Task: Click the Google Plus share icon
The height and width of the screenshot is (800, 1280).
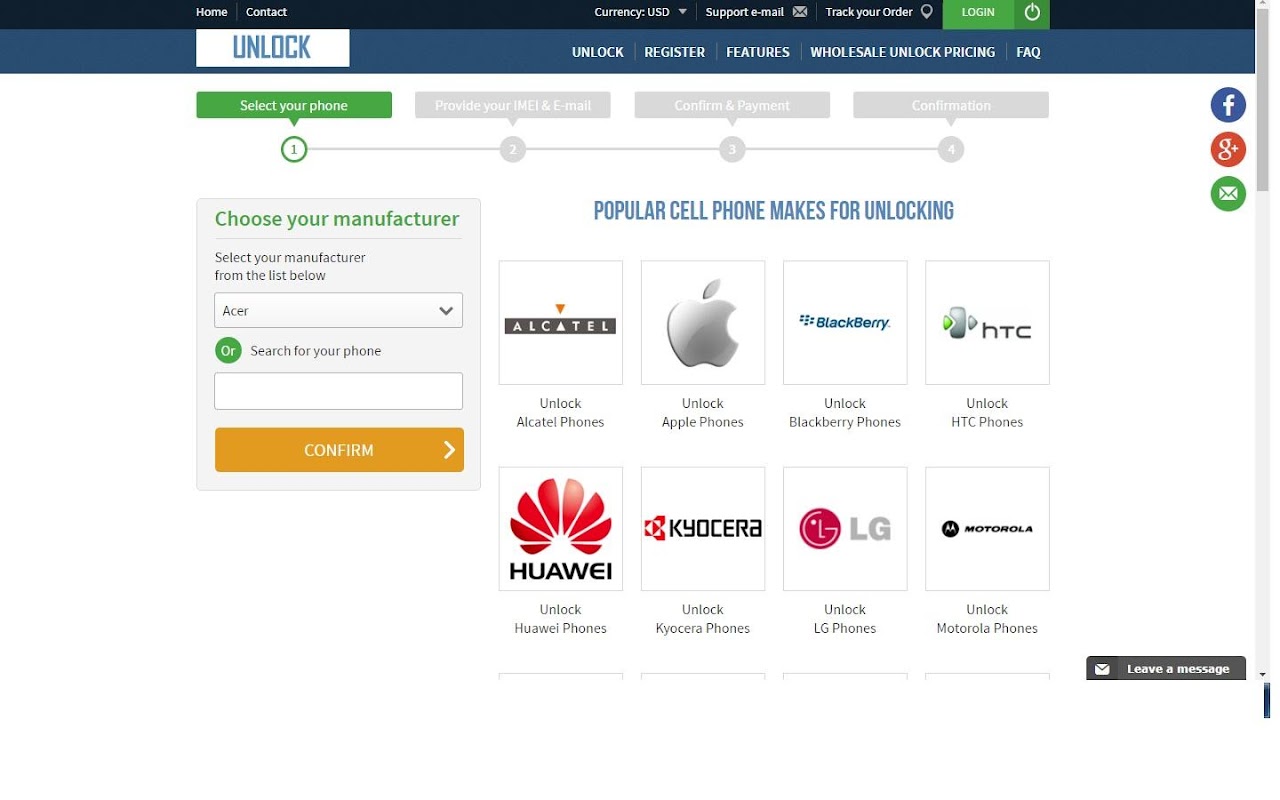Action: [1228, 149]
